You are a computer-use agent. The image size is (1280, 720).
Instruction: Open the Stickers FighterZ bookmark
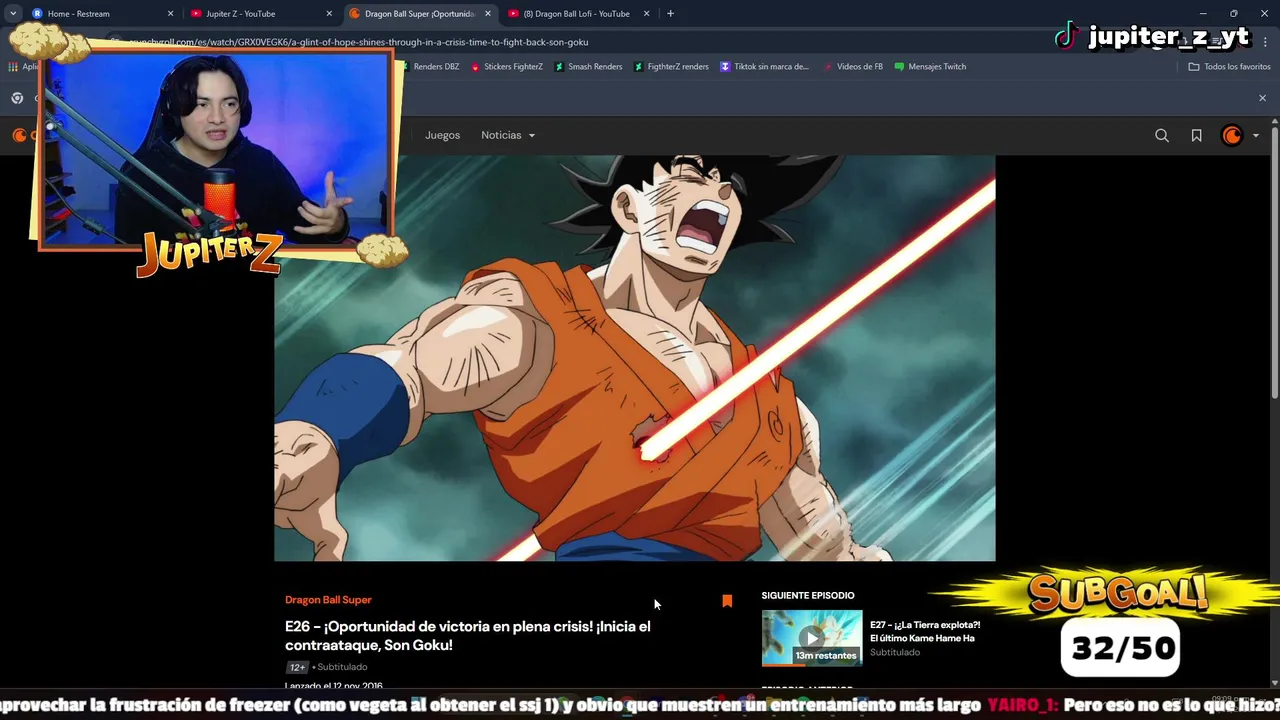coord(505,67)
